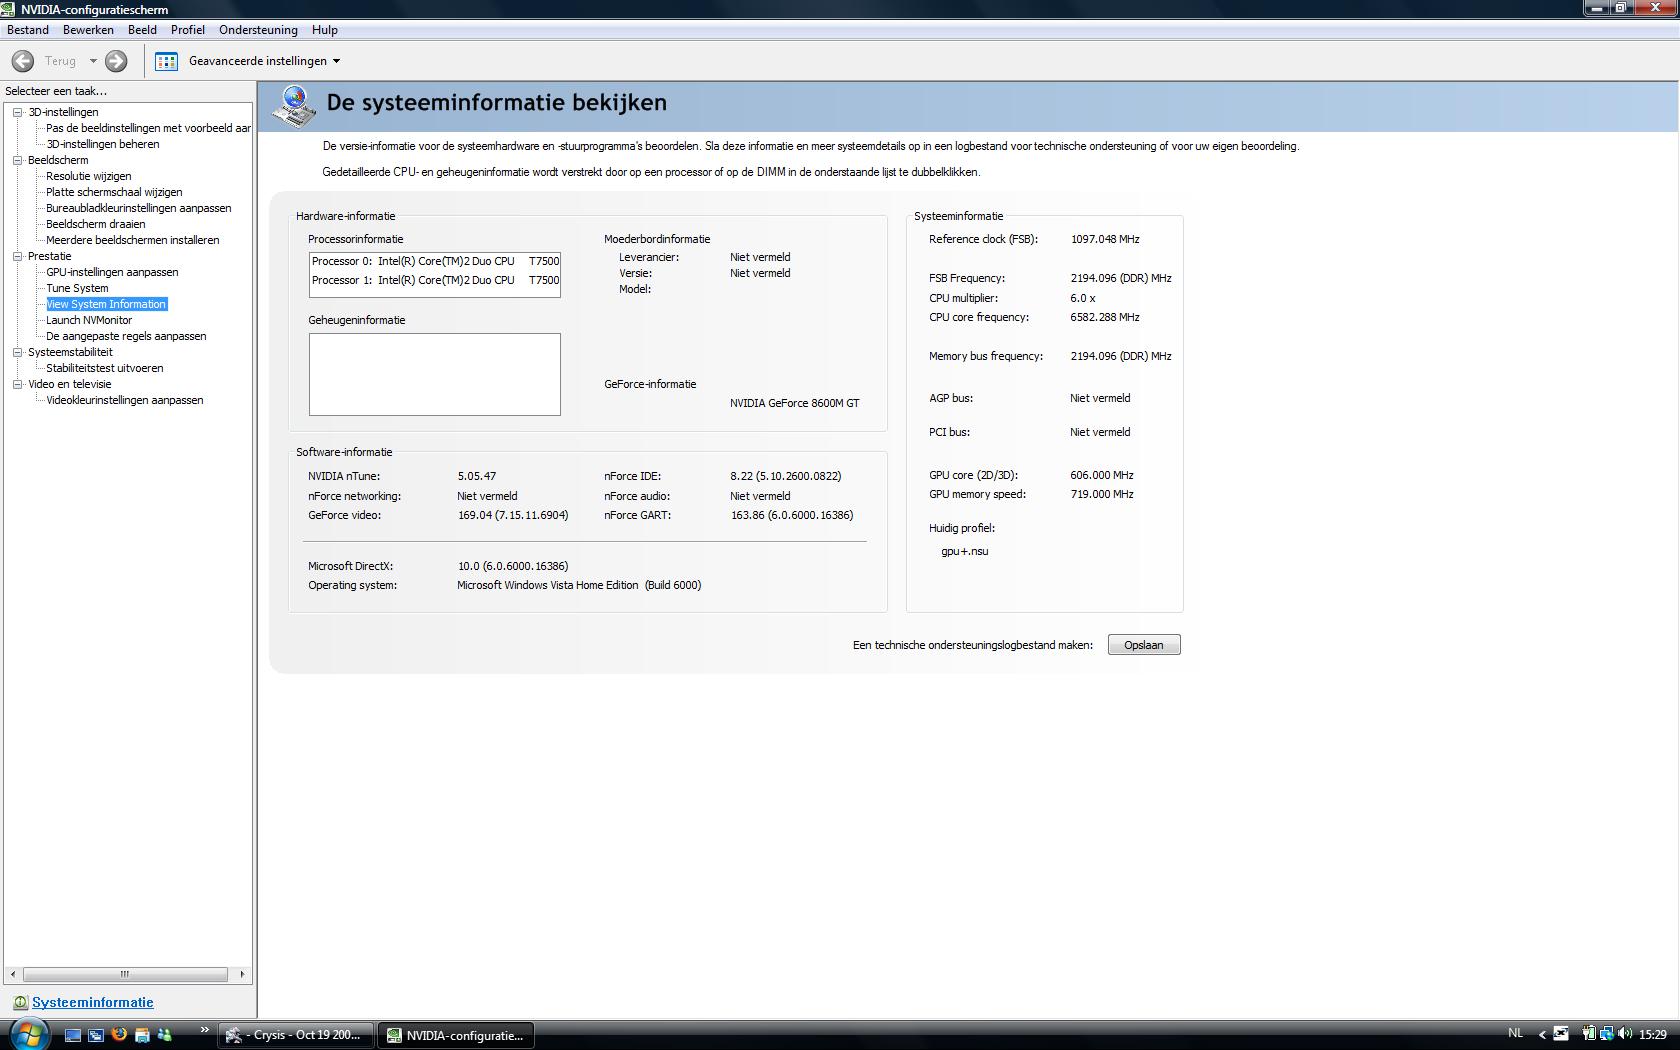Collapse the Beeldscherm tree node
The image size is (1680, 1050).
(x=17, y=160)
